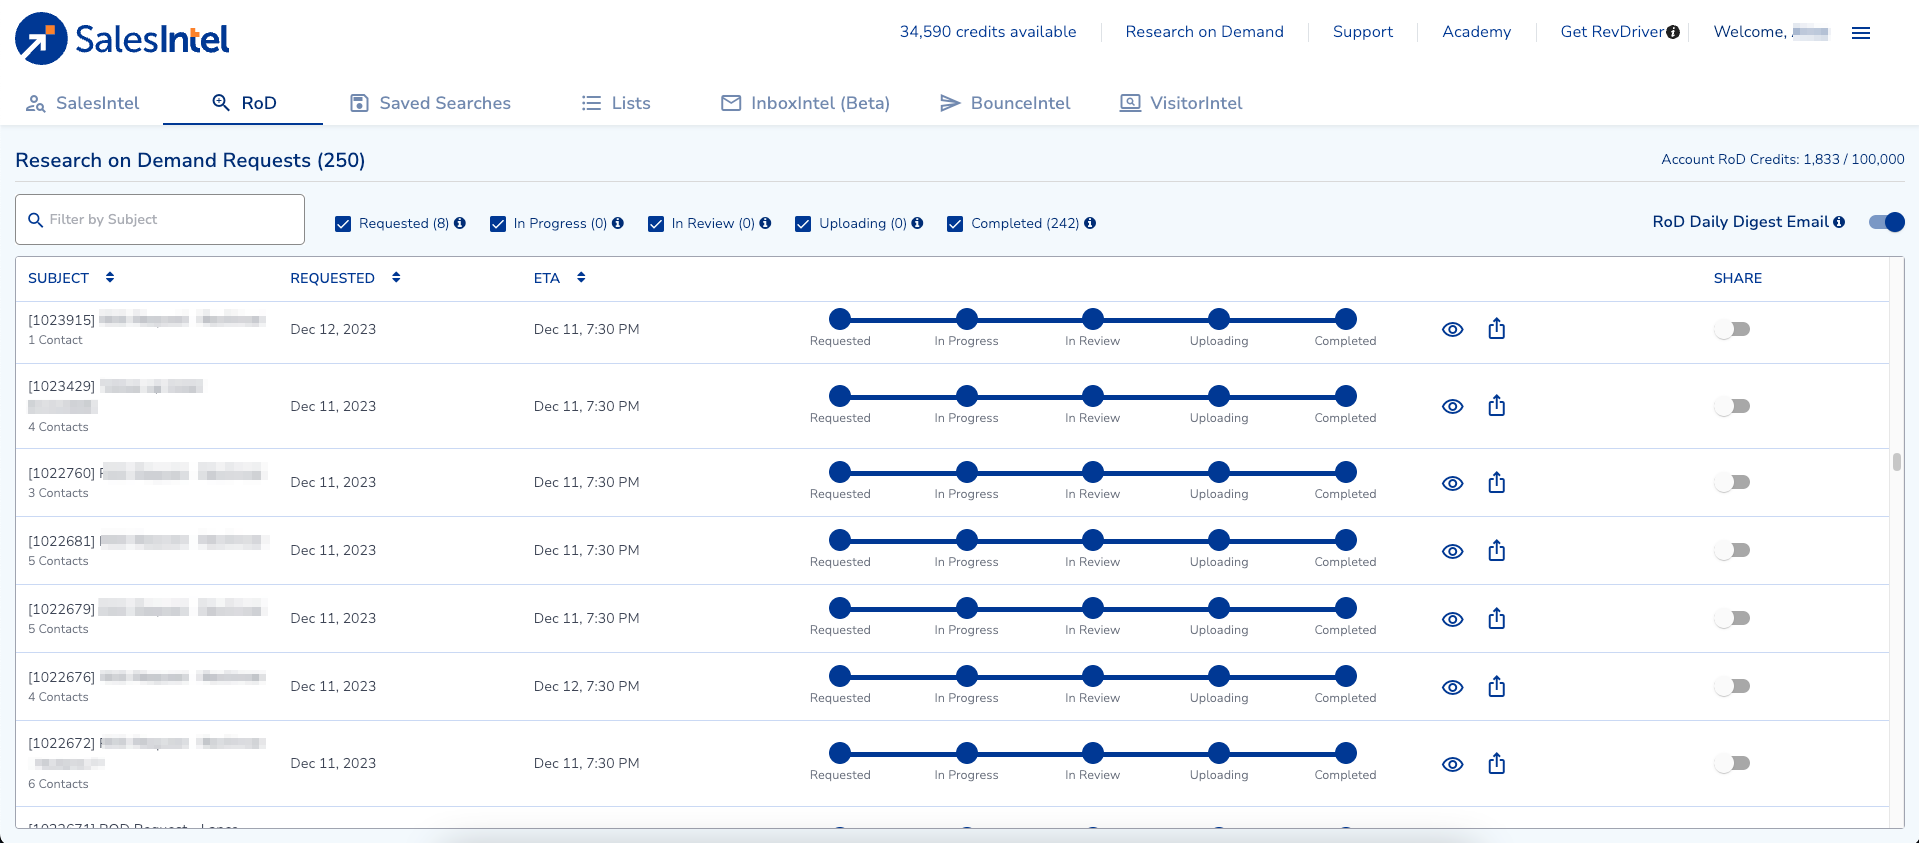Open the InboxIntel (Beta) tab
Image resolution: width=1919 pixels, height=843 pixels.
click(805, 103)
